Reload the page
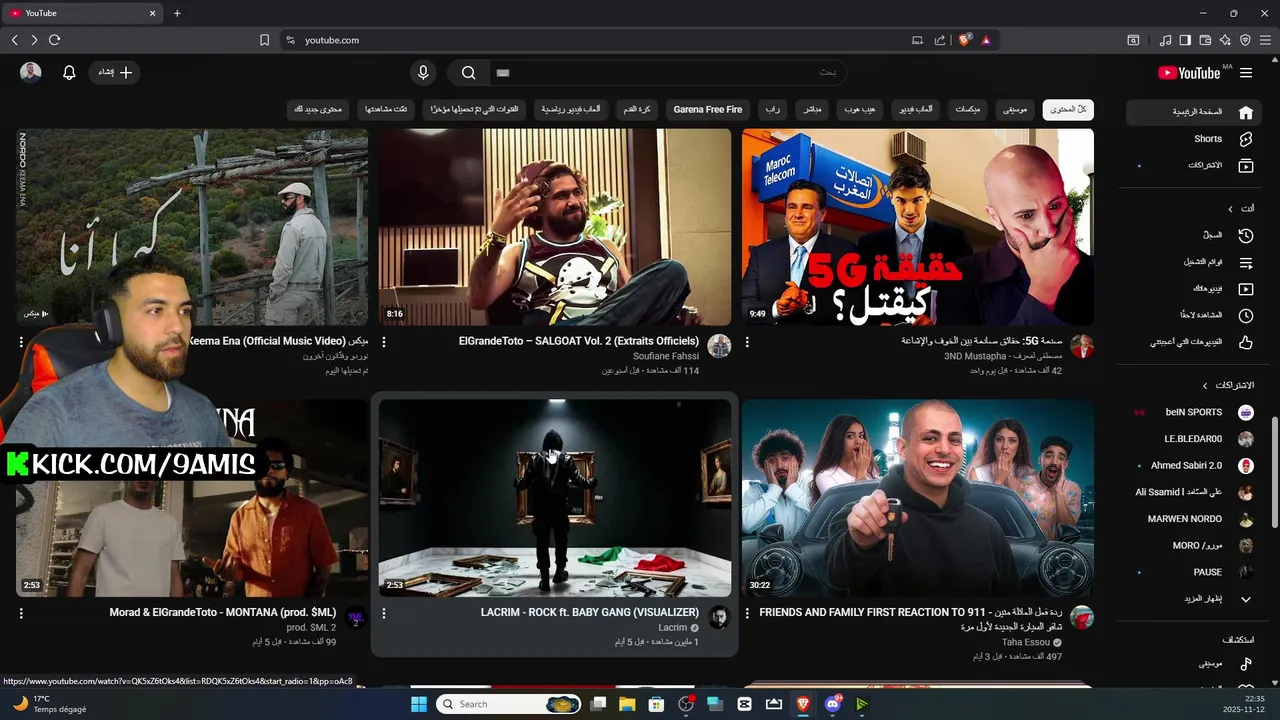 pos(54,40)
